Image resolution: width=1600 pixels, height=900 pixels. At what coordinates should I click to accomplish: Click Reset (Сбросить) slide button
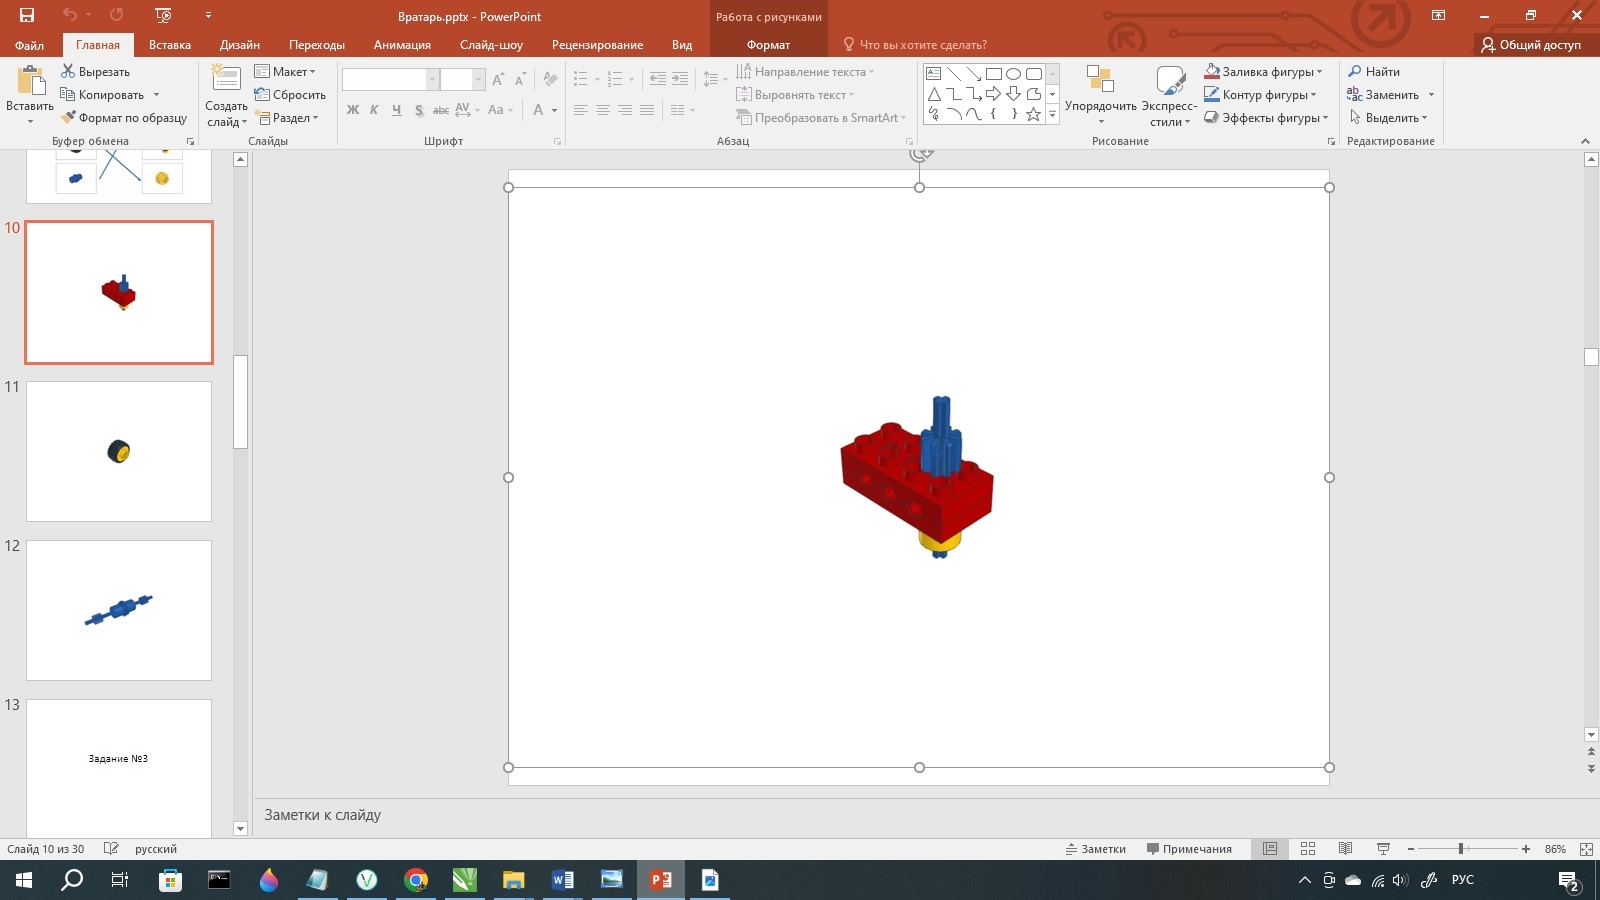(291, 95)
